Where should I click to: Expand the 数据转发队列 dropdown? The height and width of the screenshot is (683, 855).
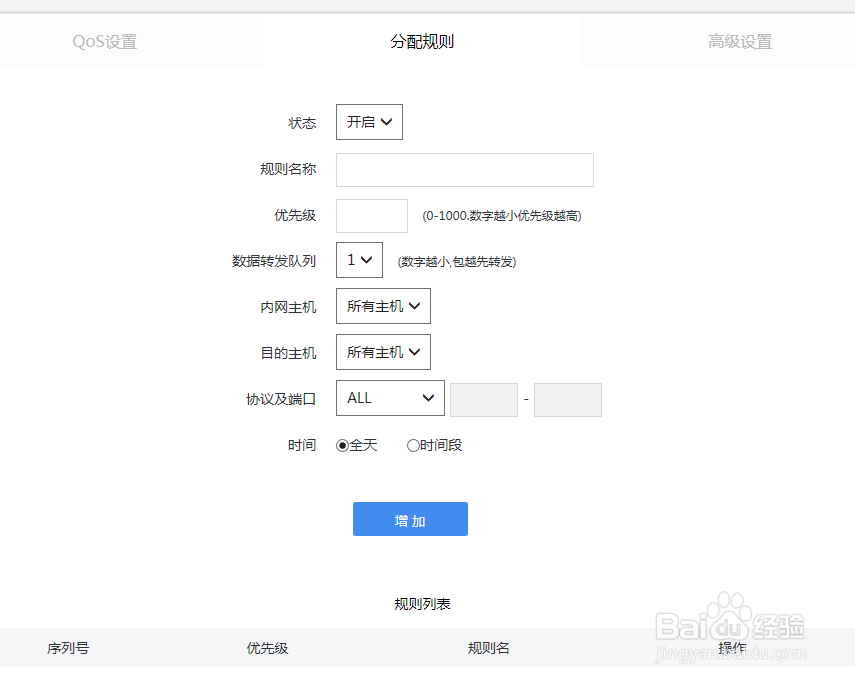359,260
